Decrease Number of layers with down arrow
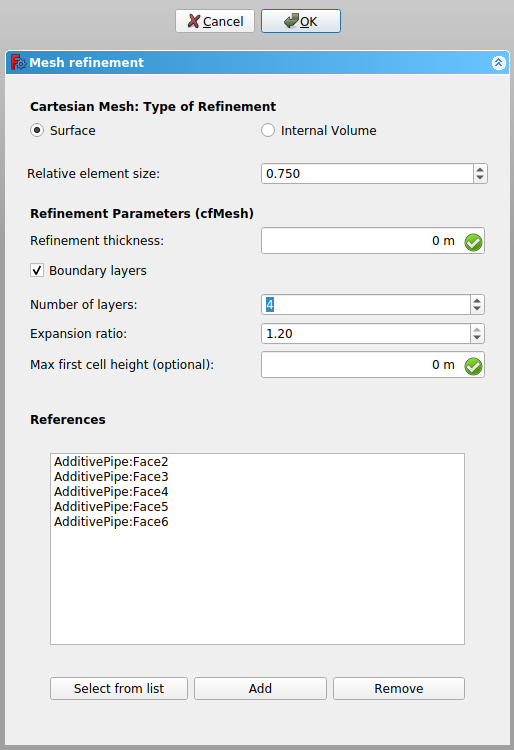 pos(477,309)
